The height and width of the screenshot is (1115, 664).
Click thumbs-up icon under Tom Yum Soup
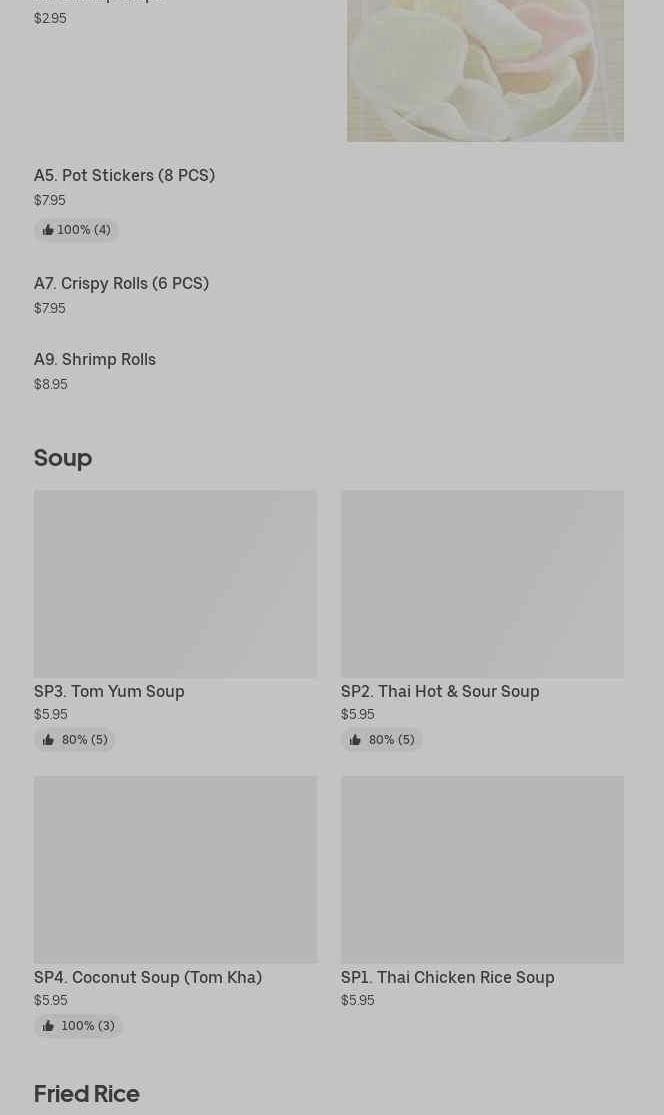tap(48, 740)
